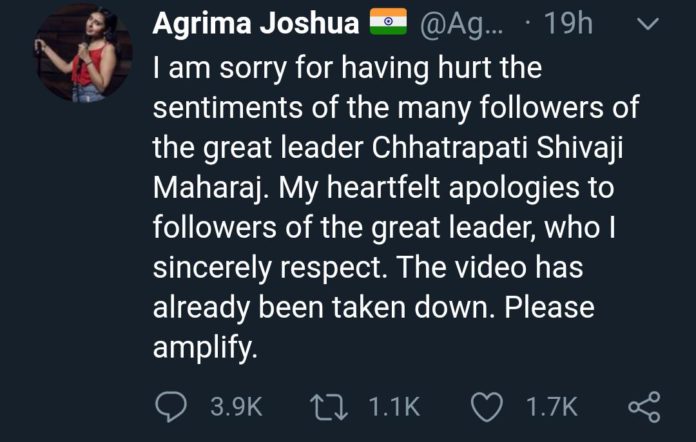Click the opening line "I am sorry for having"

(291, 68)
